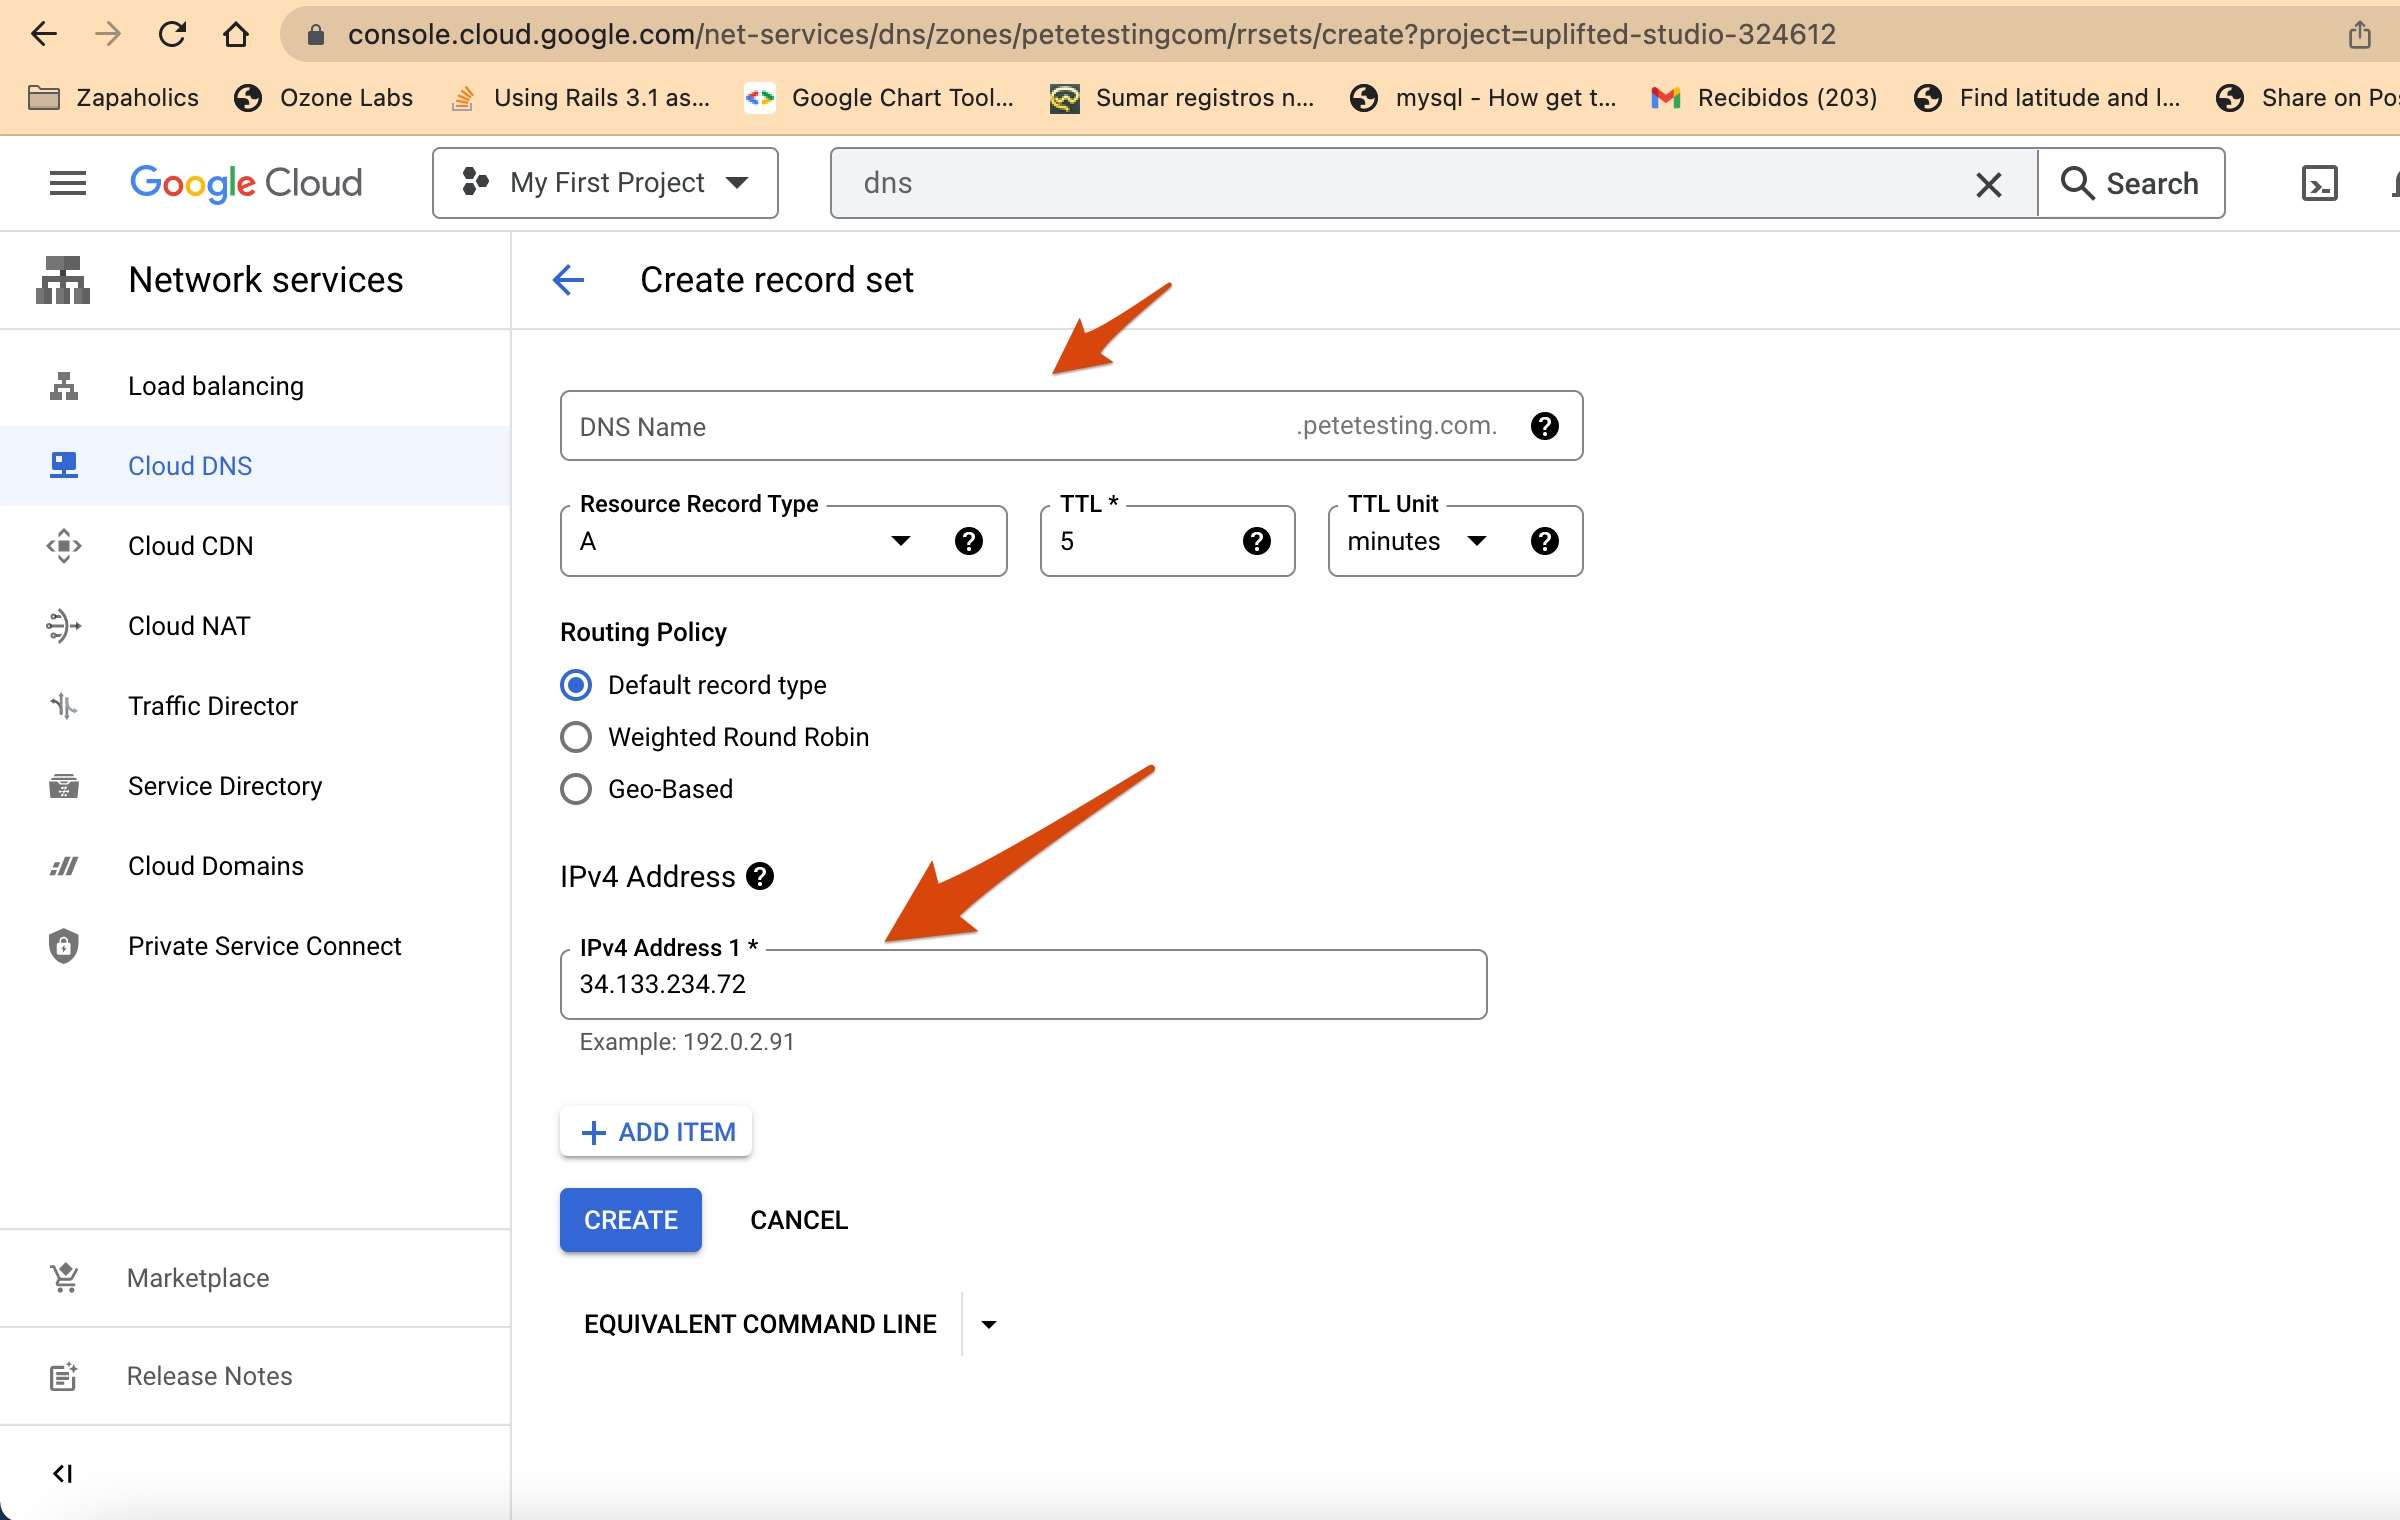Click the ADD ITEM button

[x=656, y=1132]
